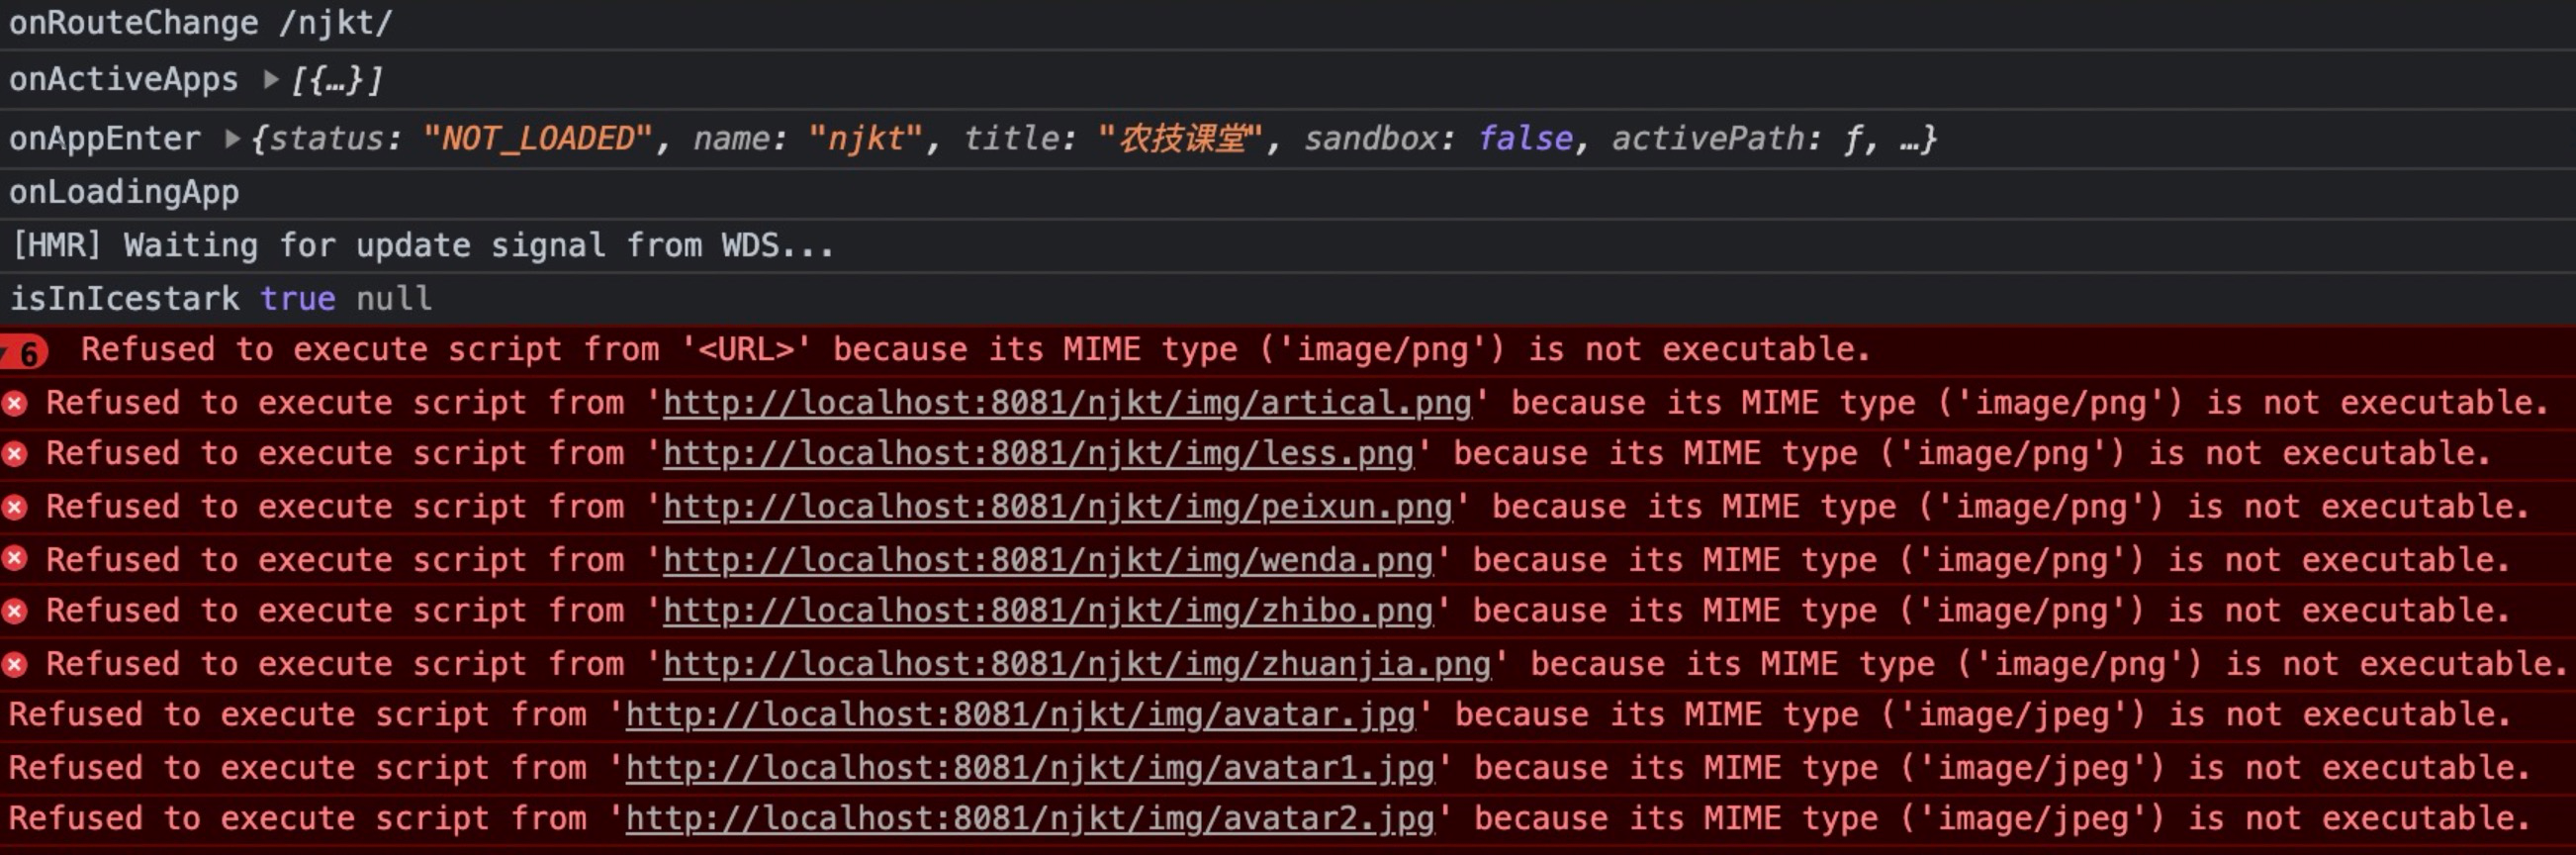Collapse the grouped error count badge 6
The image size is (2576, 855).
(x=24, y=352)
